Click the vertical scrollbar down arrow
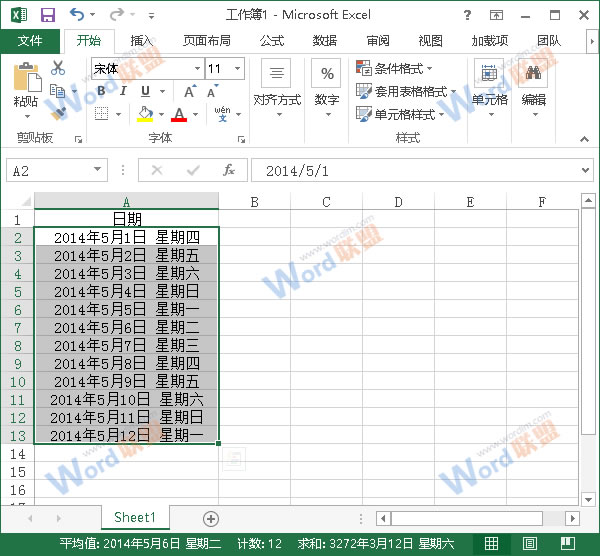This screenshot has height=556, width=600. click(x=588, y=499)
